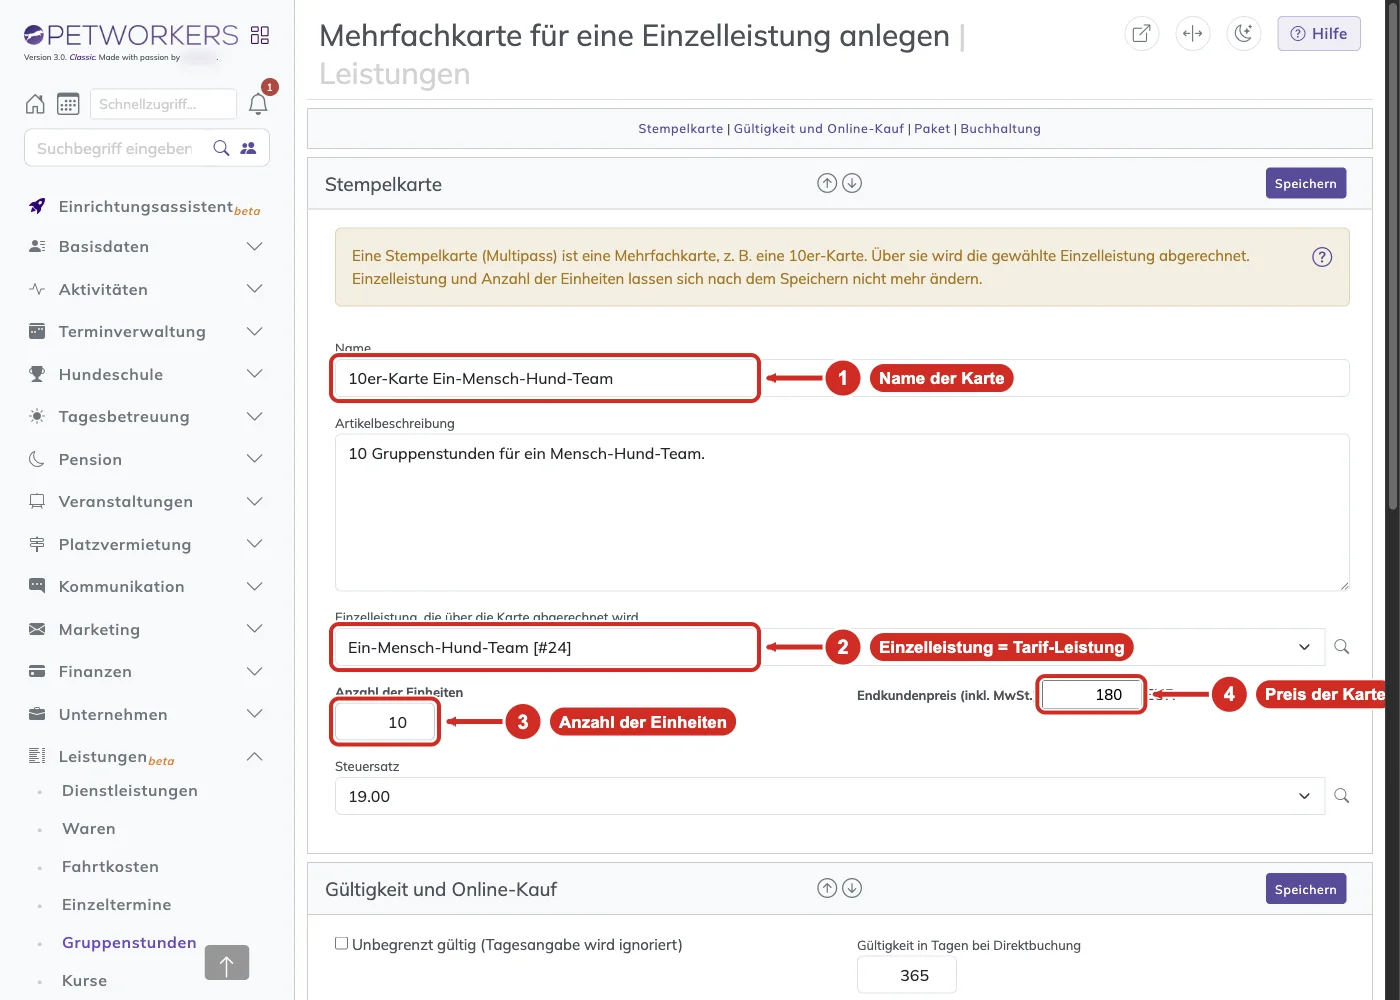The width and height of the screenshot is (1400, 1000).
Task: Expand the Basisdaten menu
Action: point(147,246)
